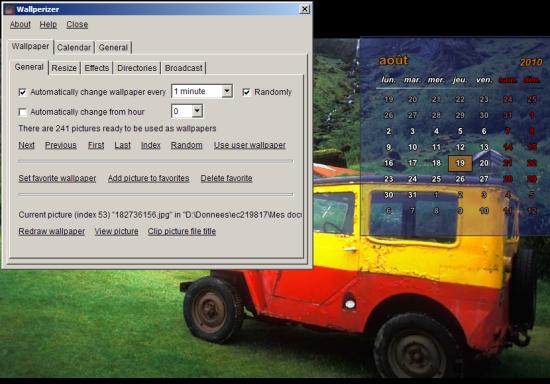Open the Effects sub-tab
Image resolution: width=550 pixels, height=384 pixels.
click(x=97, y=68)
